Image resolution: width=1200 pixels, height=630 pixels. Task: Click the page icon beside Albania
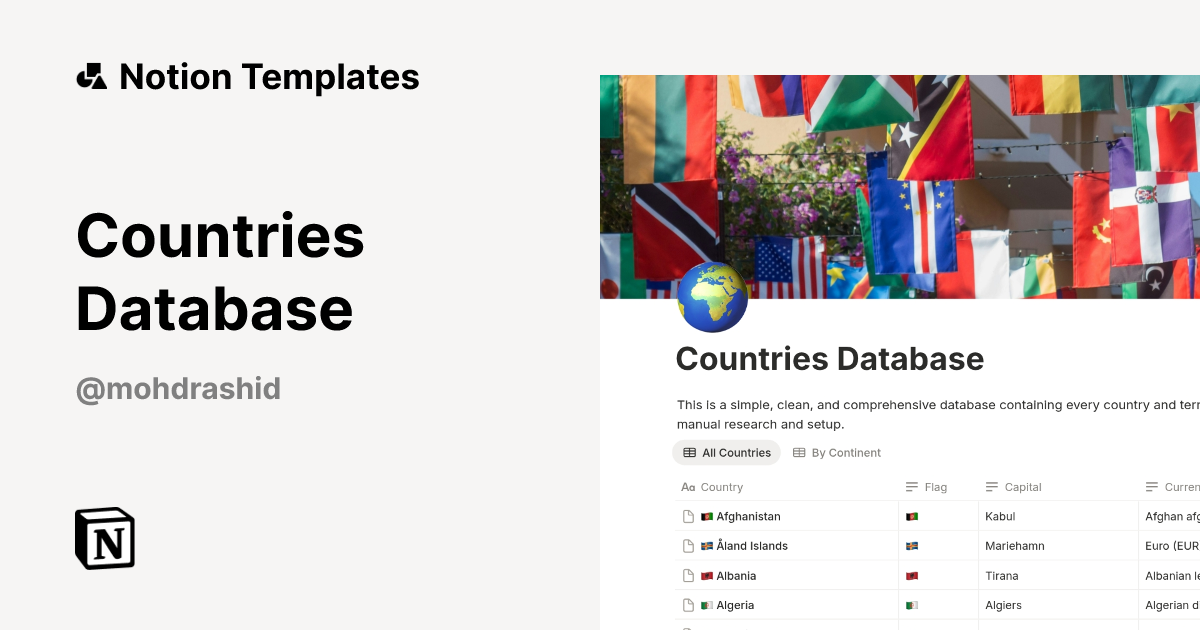coord(688,576)
